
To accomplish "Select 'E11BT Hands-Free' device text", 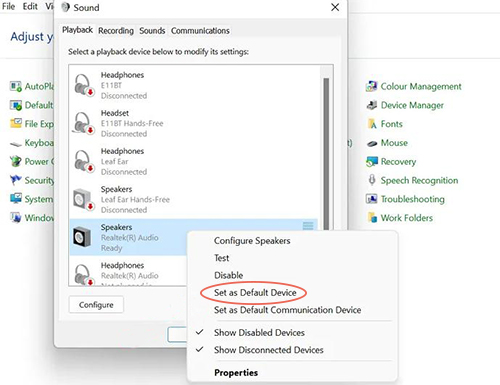I will 132,124.
